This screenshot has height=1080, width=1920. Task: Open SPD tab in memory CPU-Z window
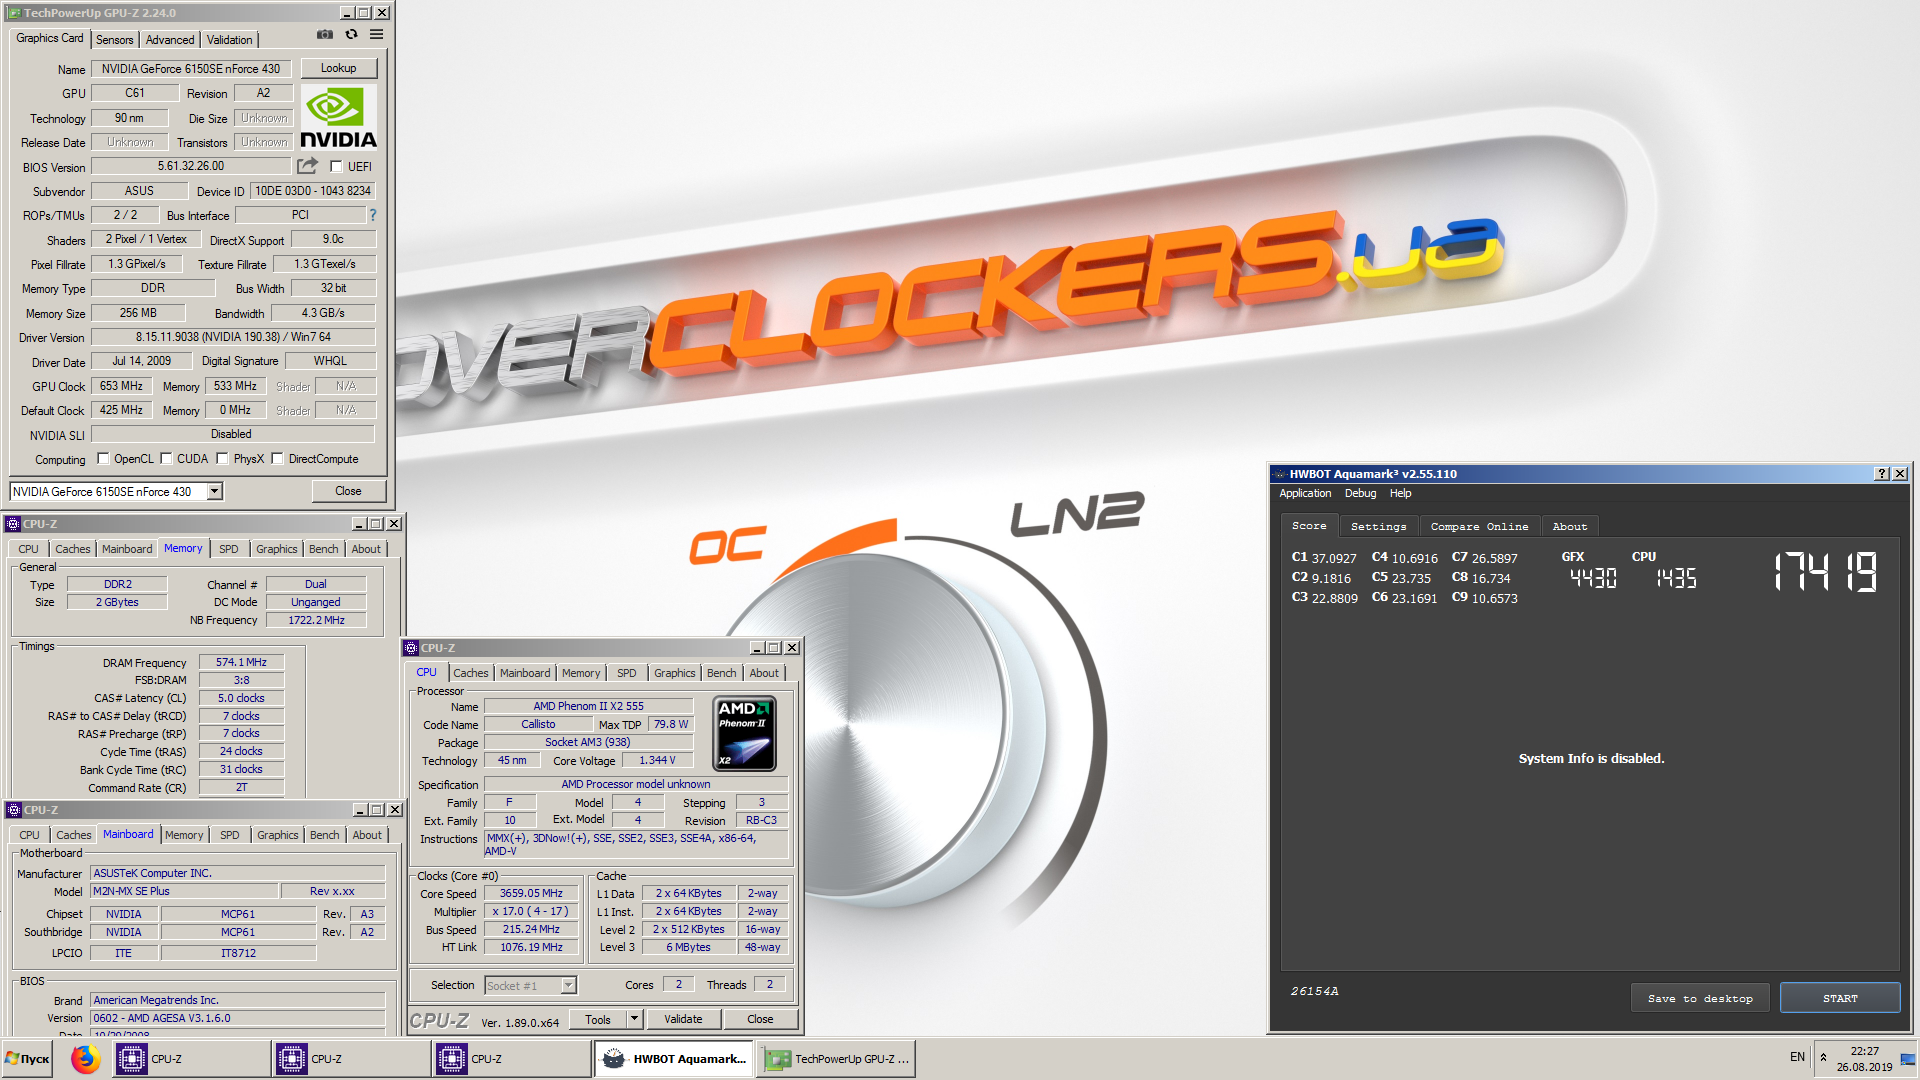(x=228, y=549)
